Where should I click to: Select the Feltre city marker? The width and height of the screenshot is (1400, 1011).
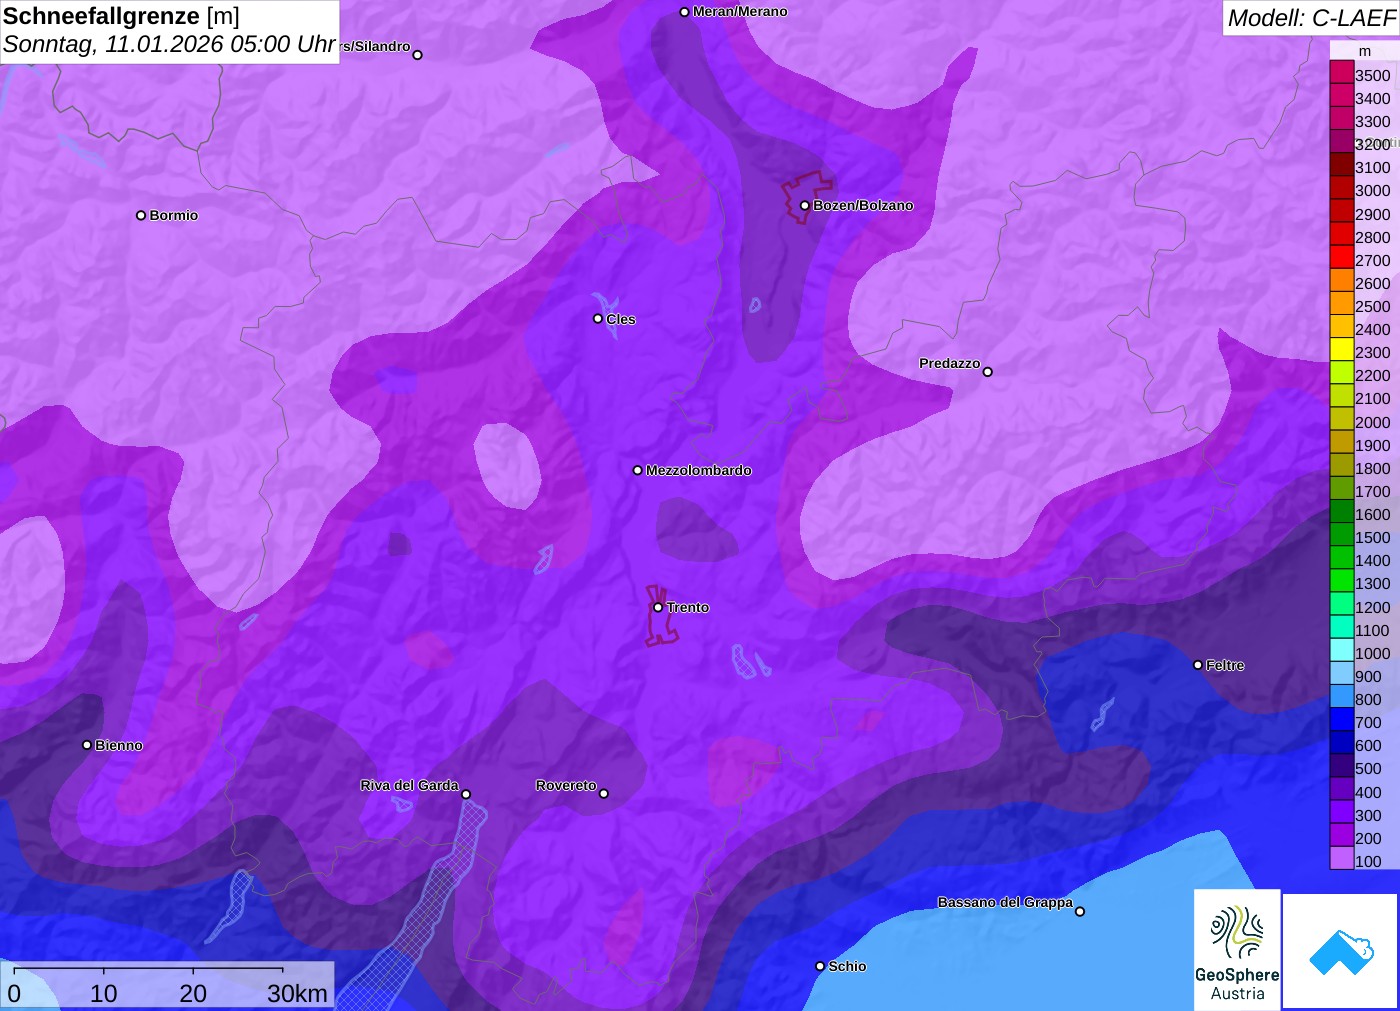(1198, 665)
